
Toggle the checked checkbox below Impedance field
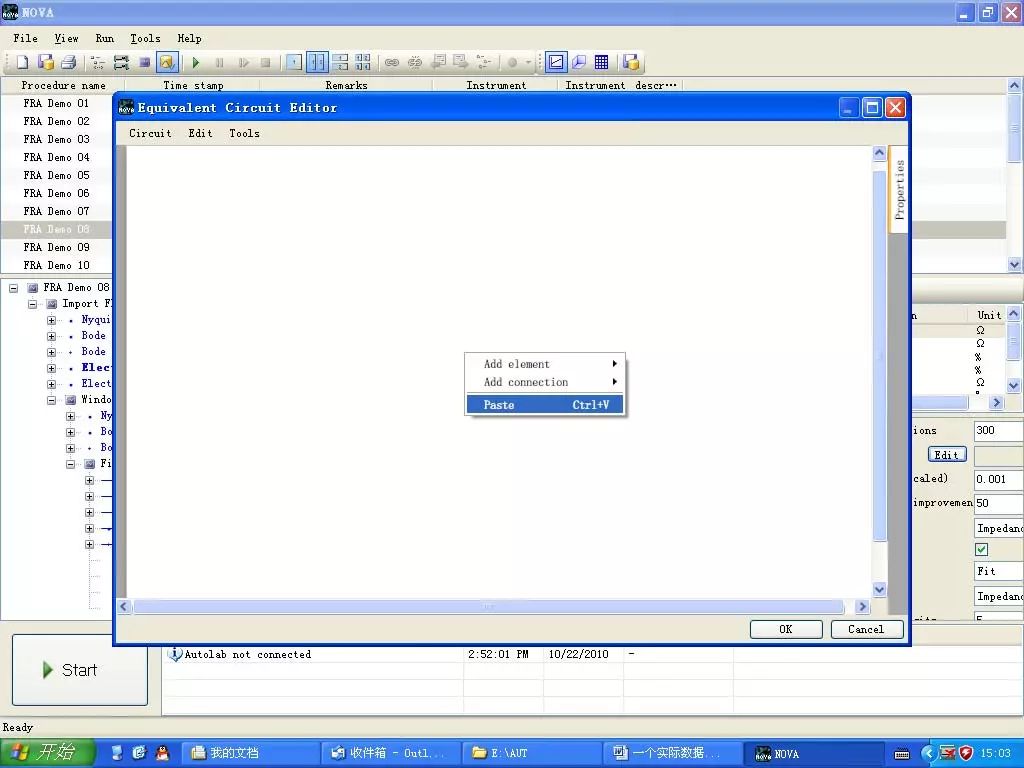981,549
